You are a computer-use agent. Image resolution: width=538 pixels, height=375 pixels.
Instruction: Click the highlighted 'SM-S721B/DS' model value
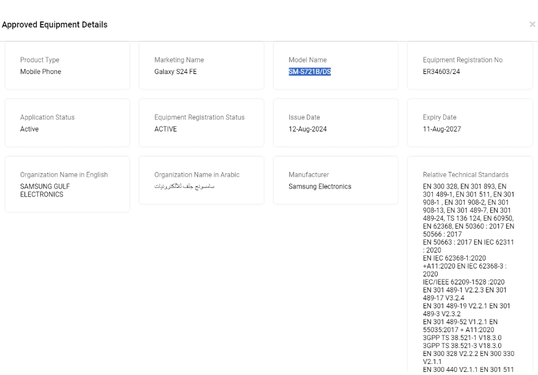tap(309, 71)
